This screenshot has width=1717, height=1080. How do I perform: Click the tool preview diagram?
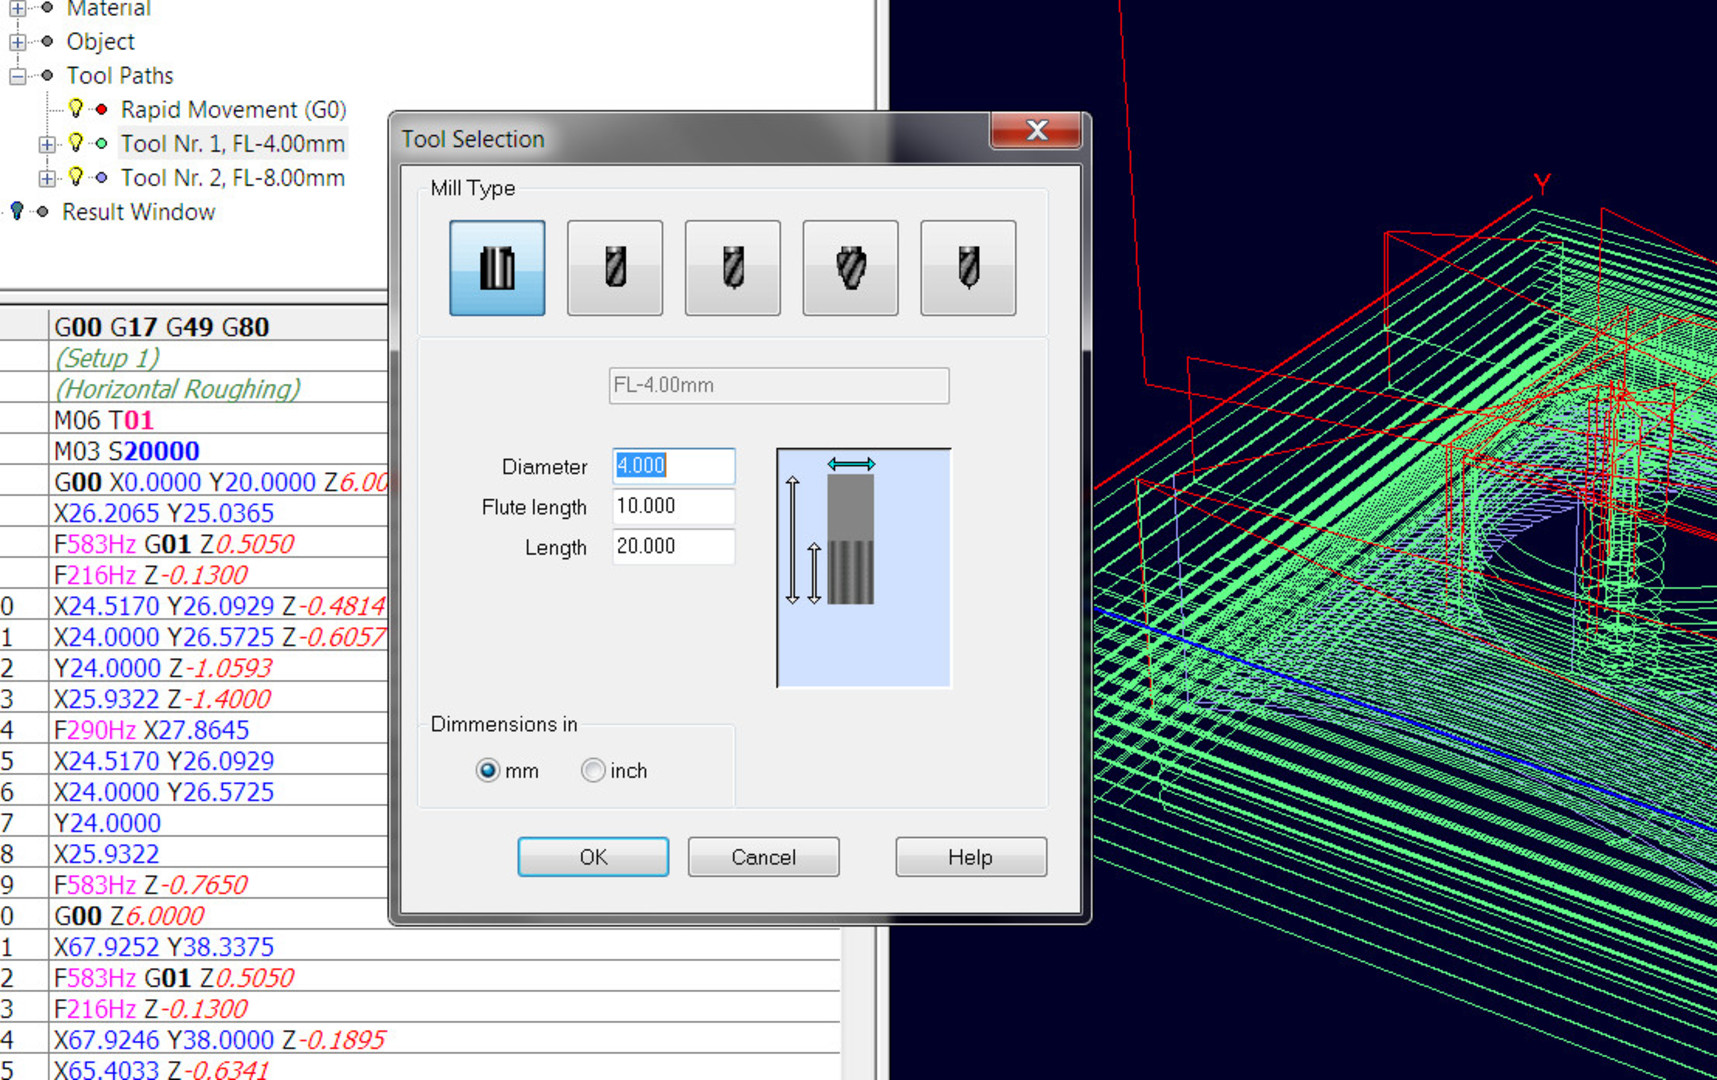(864, 568)
